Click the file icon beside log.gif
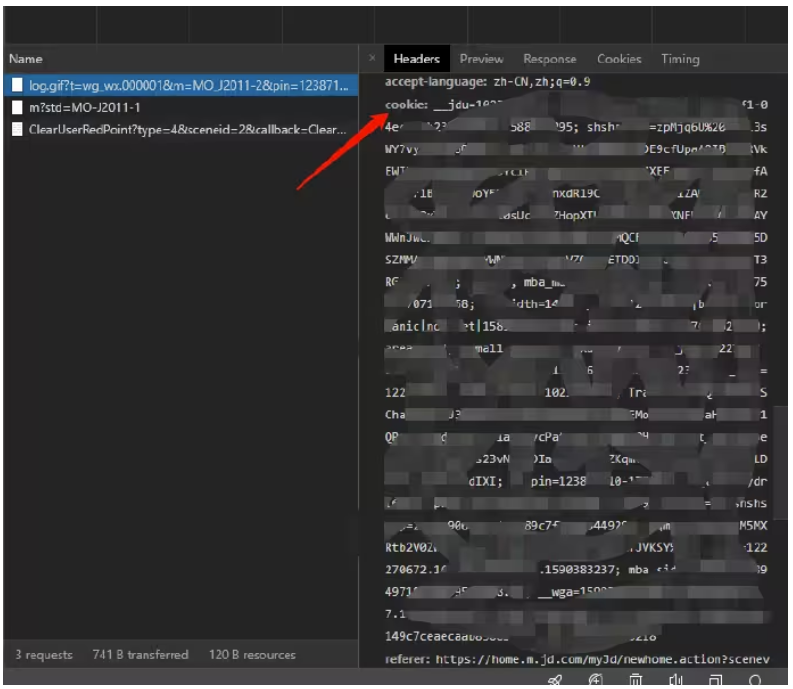The height and width of the screenshot is (689, 793). [x=17, y=85]
